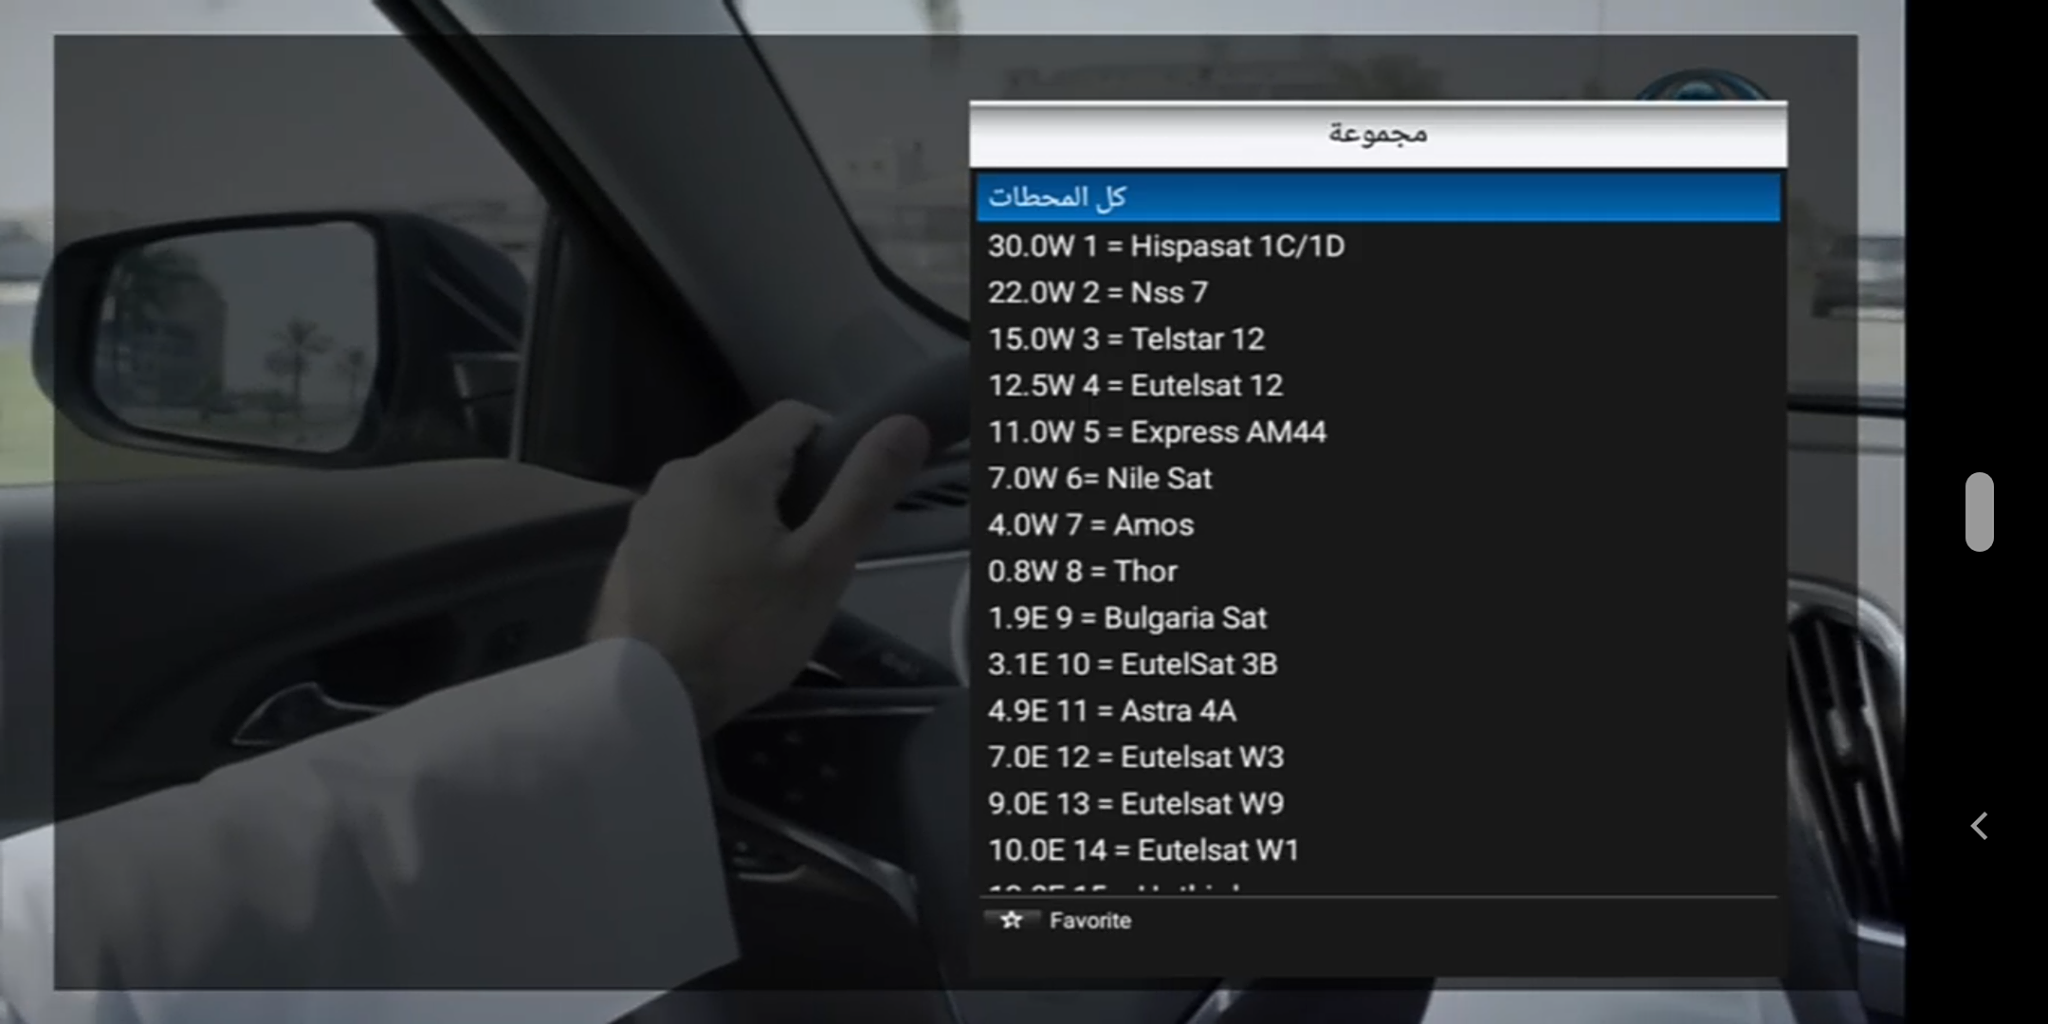The height and width of the screenshot is (1024, 2048).
Task: Open the Favorite list label
Action: (x=1090, y=920)
